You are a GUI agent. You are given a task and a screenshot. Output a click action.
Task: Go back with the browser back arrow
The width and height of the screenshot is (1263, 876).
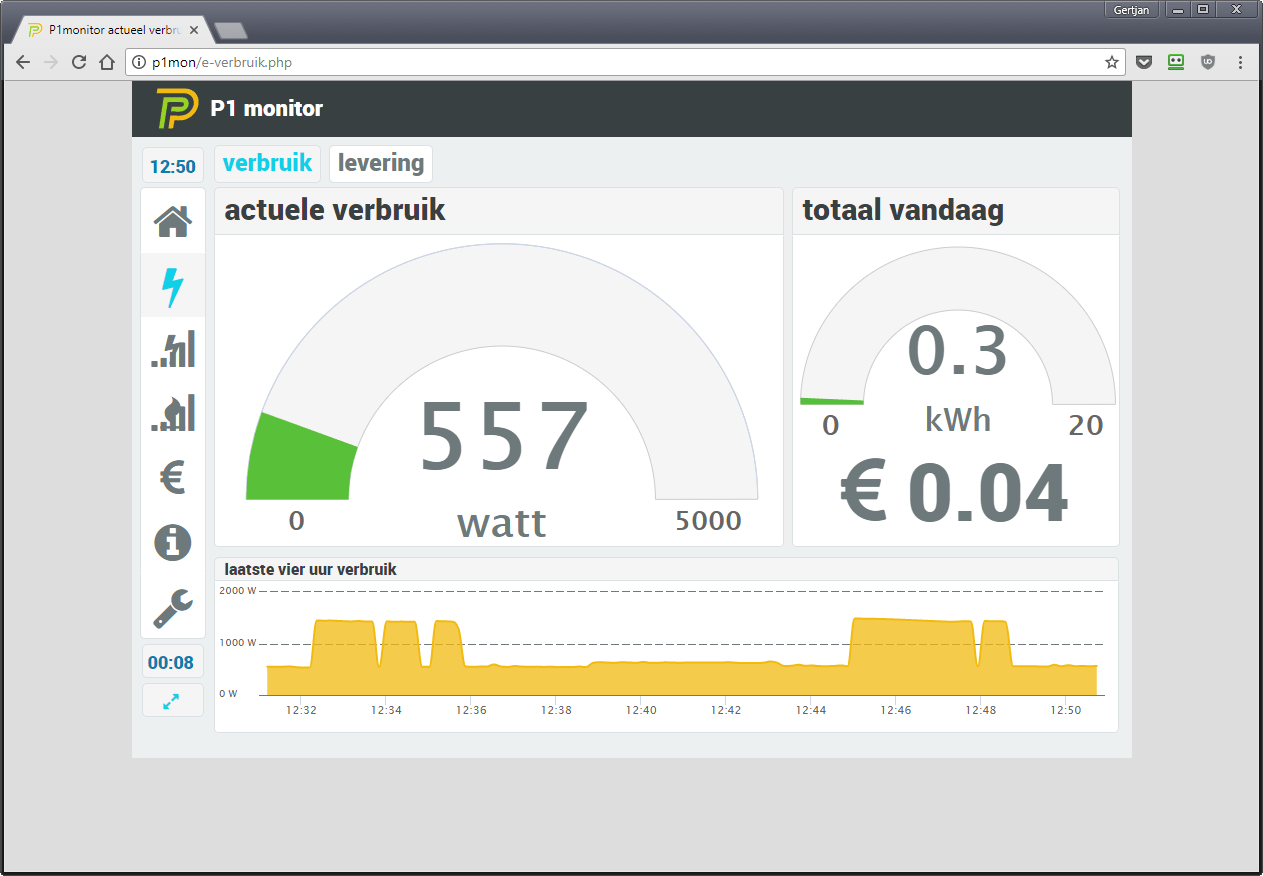point(23,62)
